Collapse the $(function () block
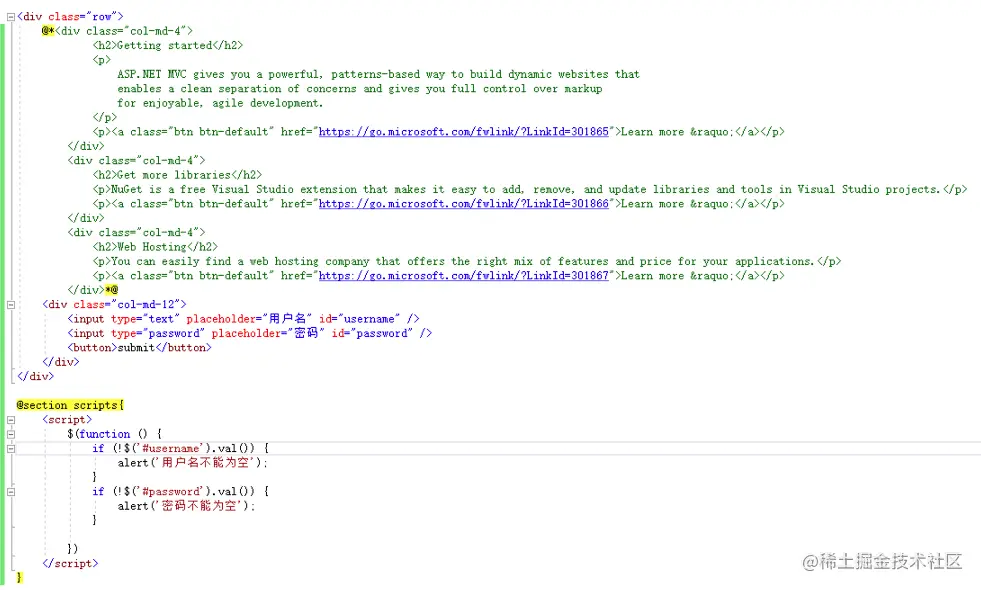Screen dimensions: 981x590 11,434
